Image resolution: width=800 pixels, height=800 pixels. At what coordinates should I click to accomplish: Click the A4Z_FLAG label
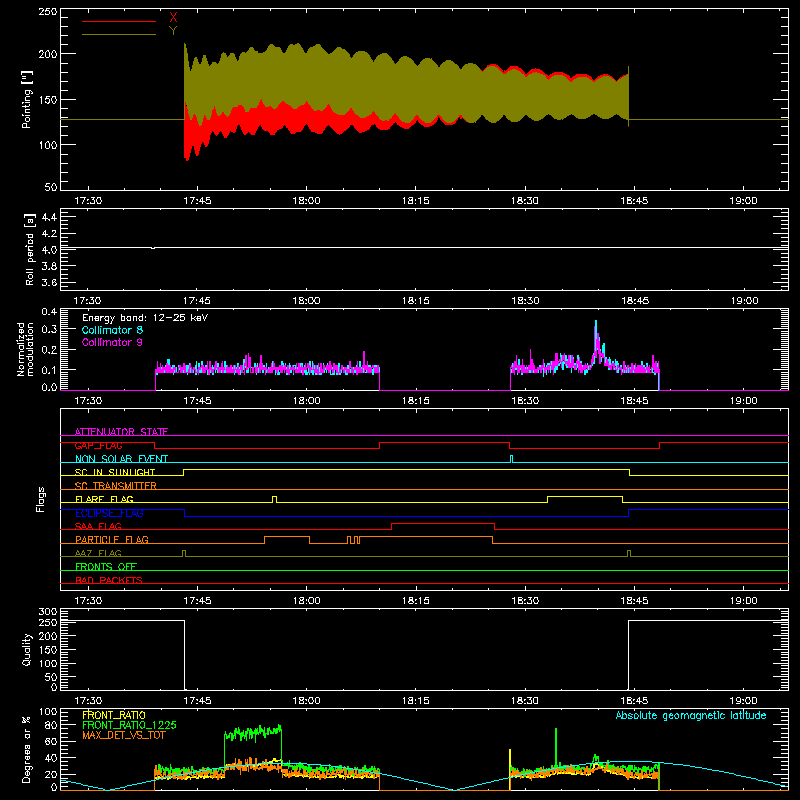[x=98, y=553]
